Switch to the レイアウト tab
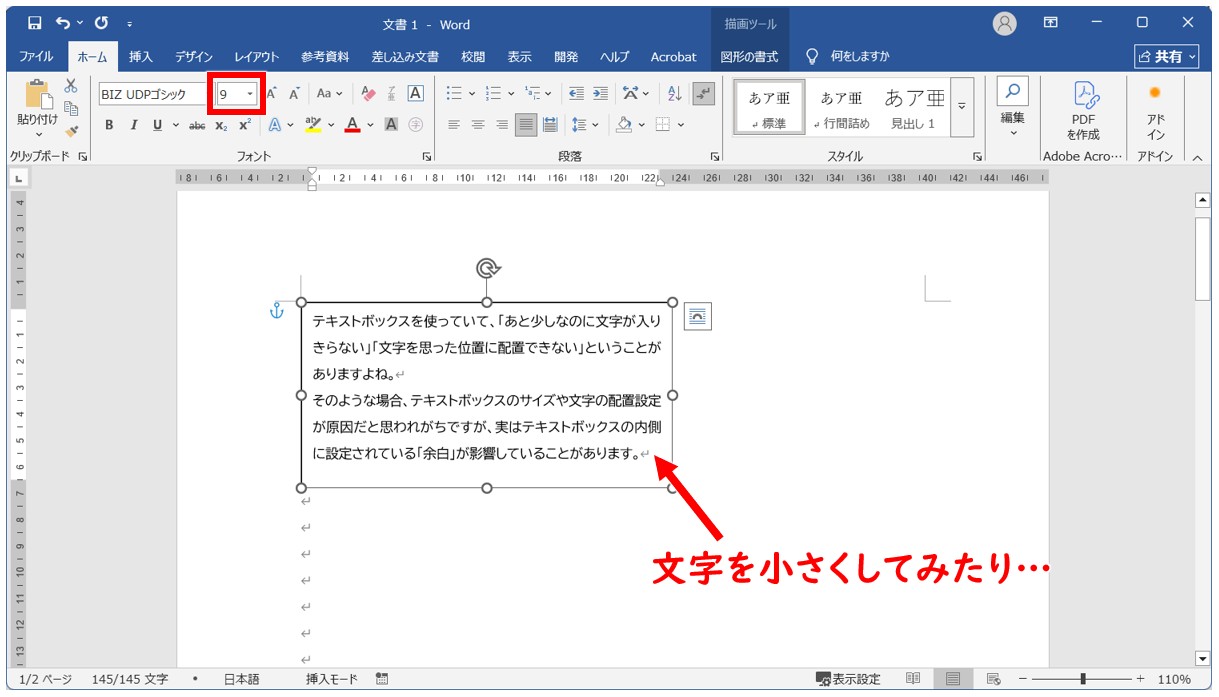This screenshot has height=697, width=1219. [257, 57]
